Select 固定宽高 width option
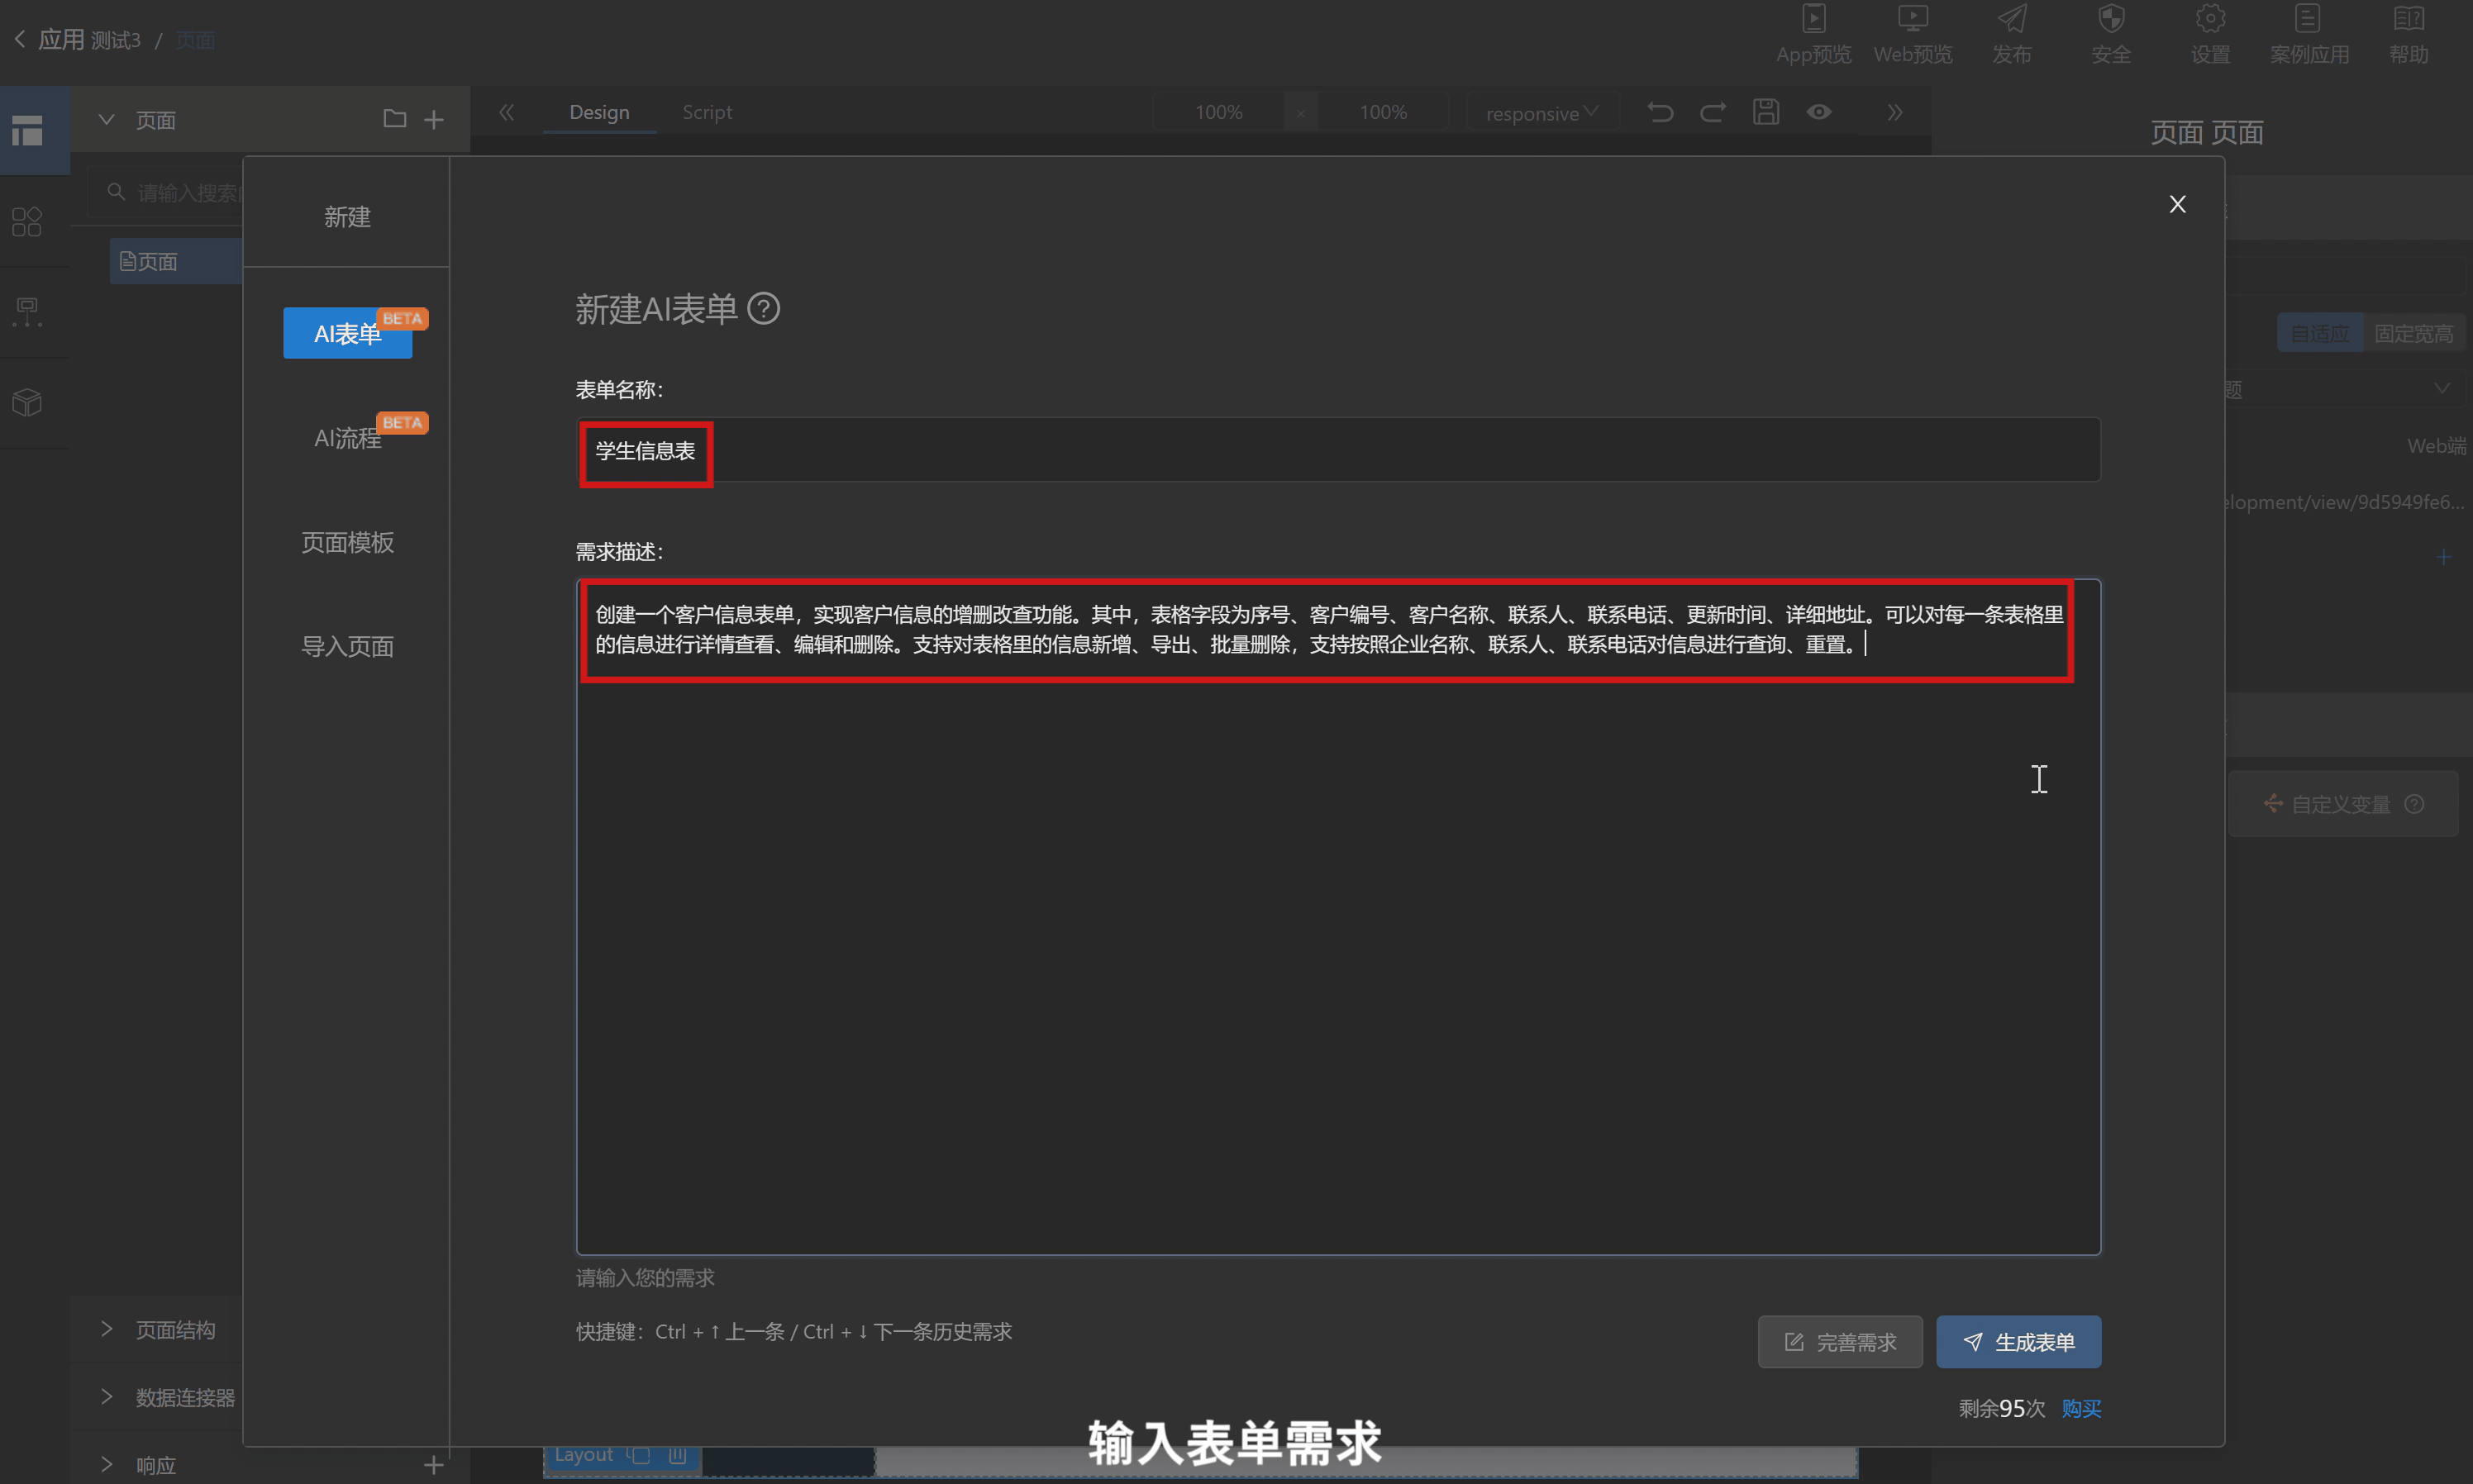 [x=2413, y=333]
